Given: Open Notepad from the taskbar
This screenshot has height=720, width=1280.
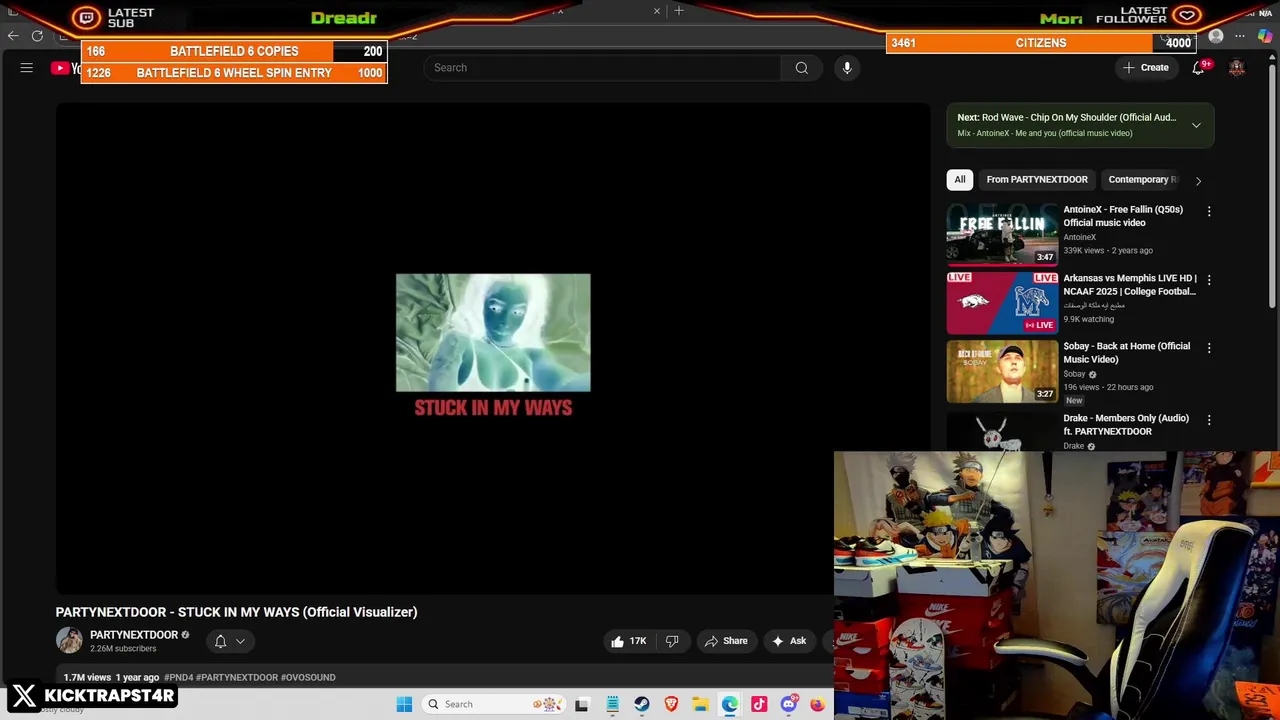Looking at the screenshot, I should pos(612,704).
